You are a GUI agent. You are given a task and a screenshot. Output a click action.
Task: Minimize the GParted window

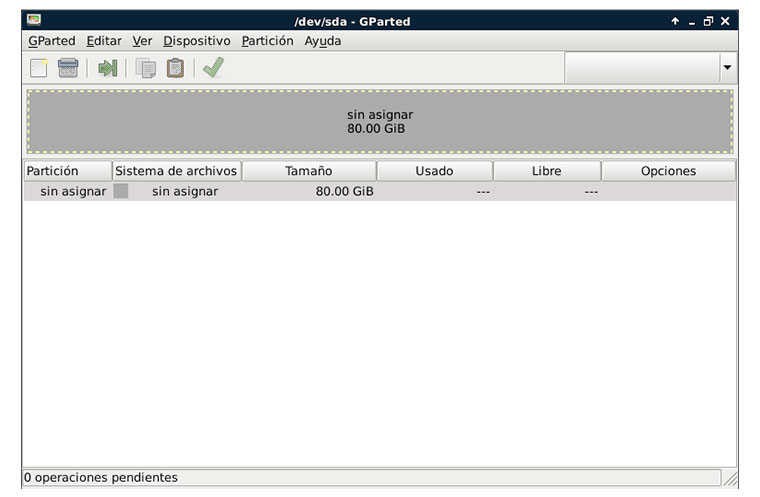coord(692,22)
